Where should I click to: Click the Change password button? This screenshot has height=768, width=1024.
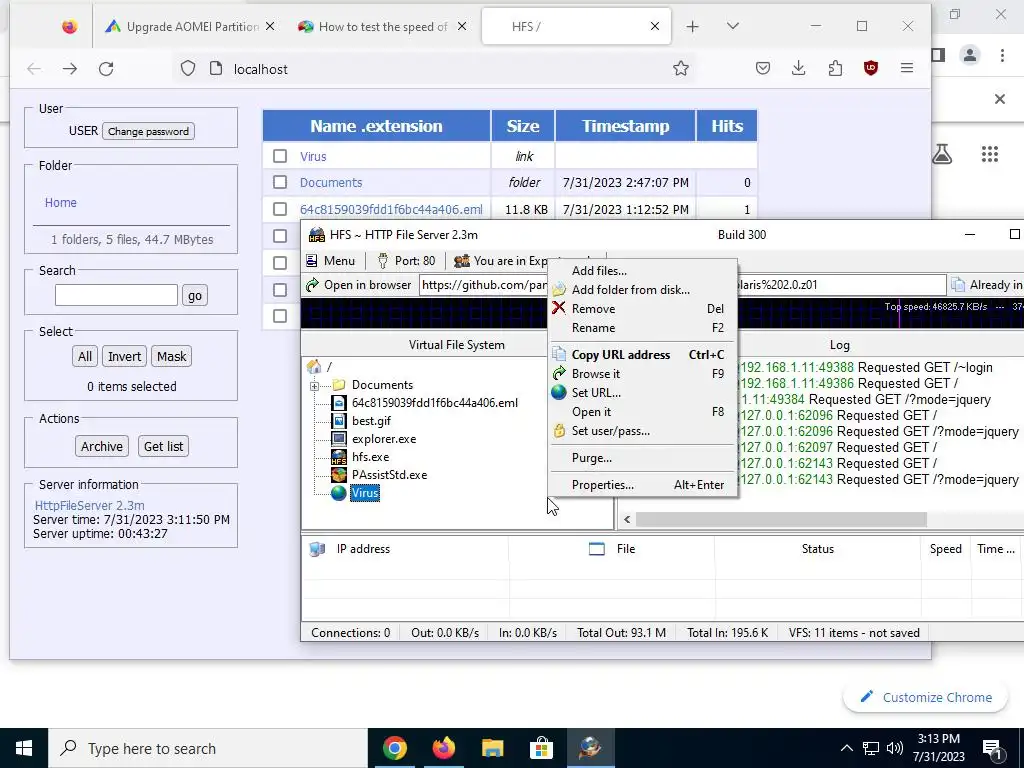coord(148,131)
